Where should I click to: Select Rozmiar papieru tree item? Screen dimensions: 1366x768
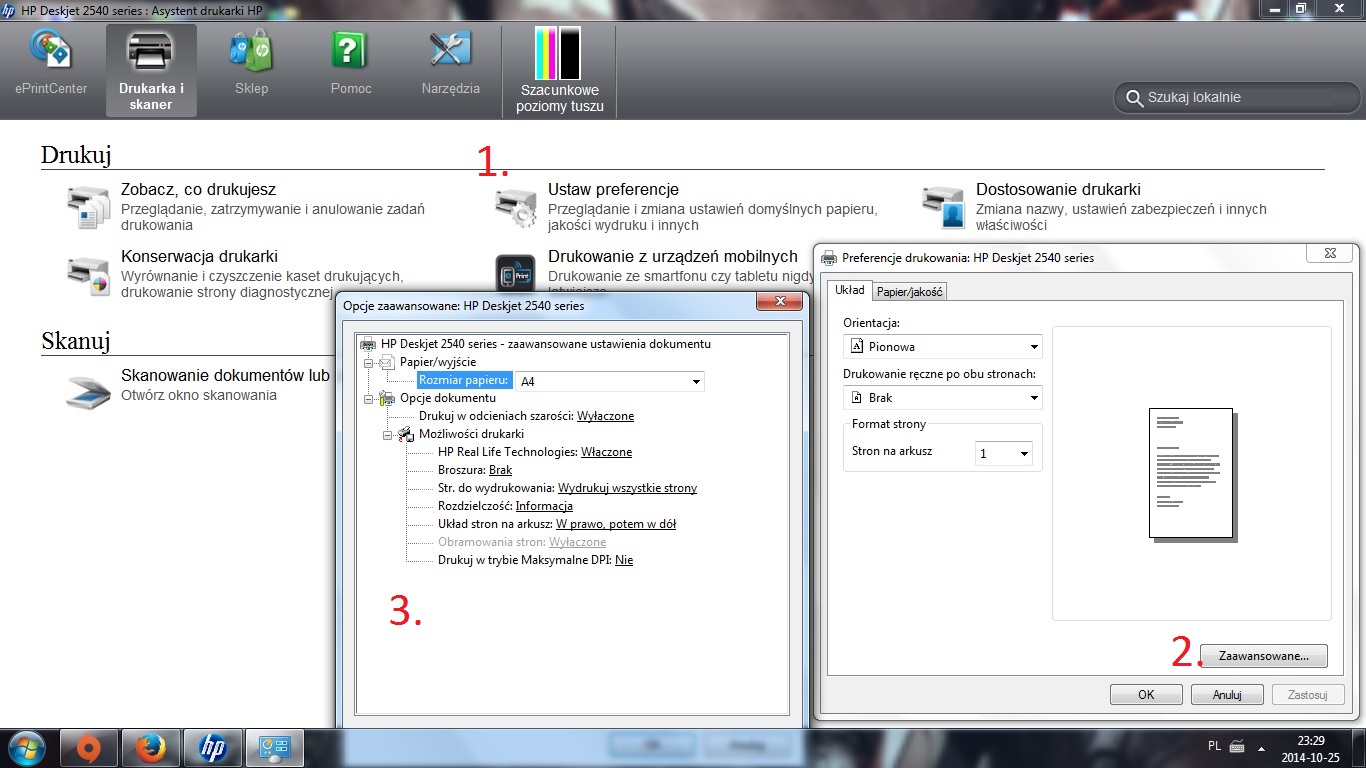[x=464, y=381]
